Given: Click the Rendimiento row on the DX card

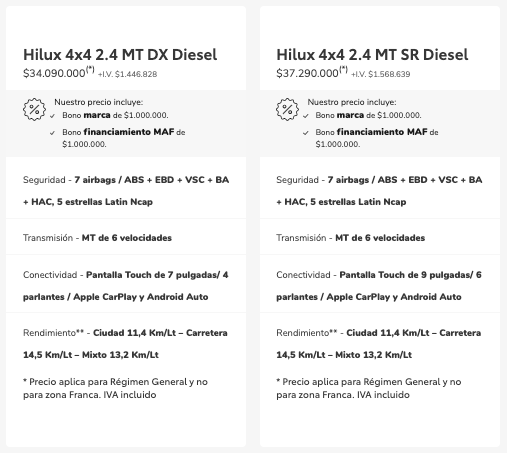Looking at the screenshot, I should tap(125, 344).
